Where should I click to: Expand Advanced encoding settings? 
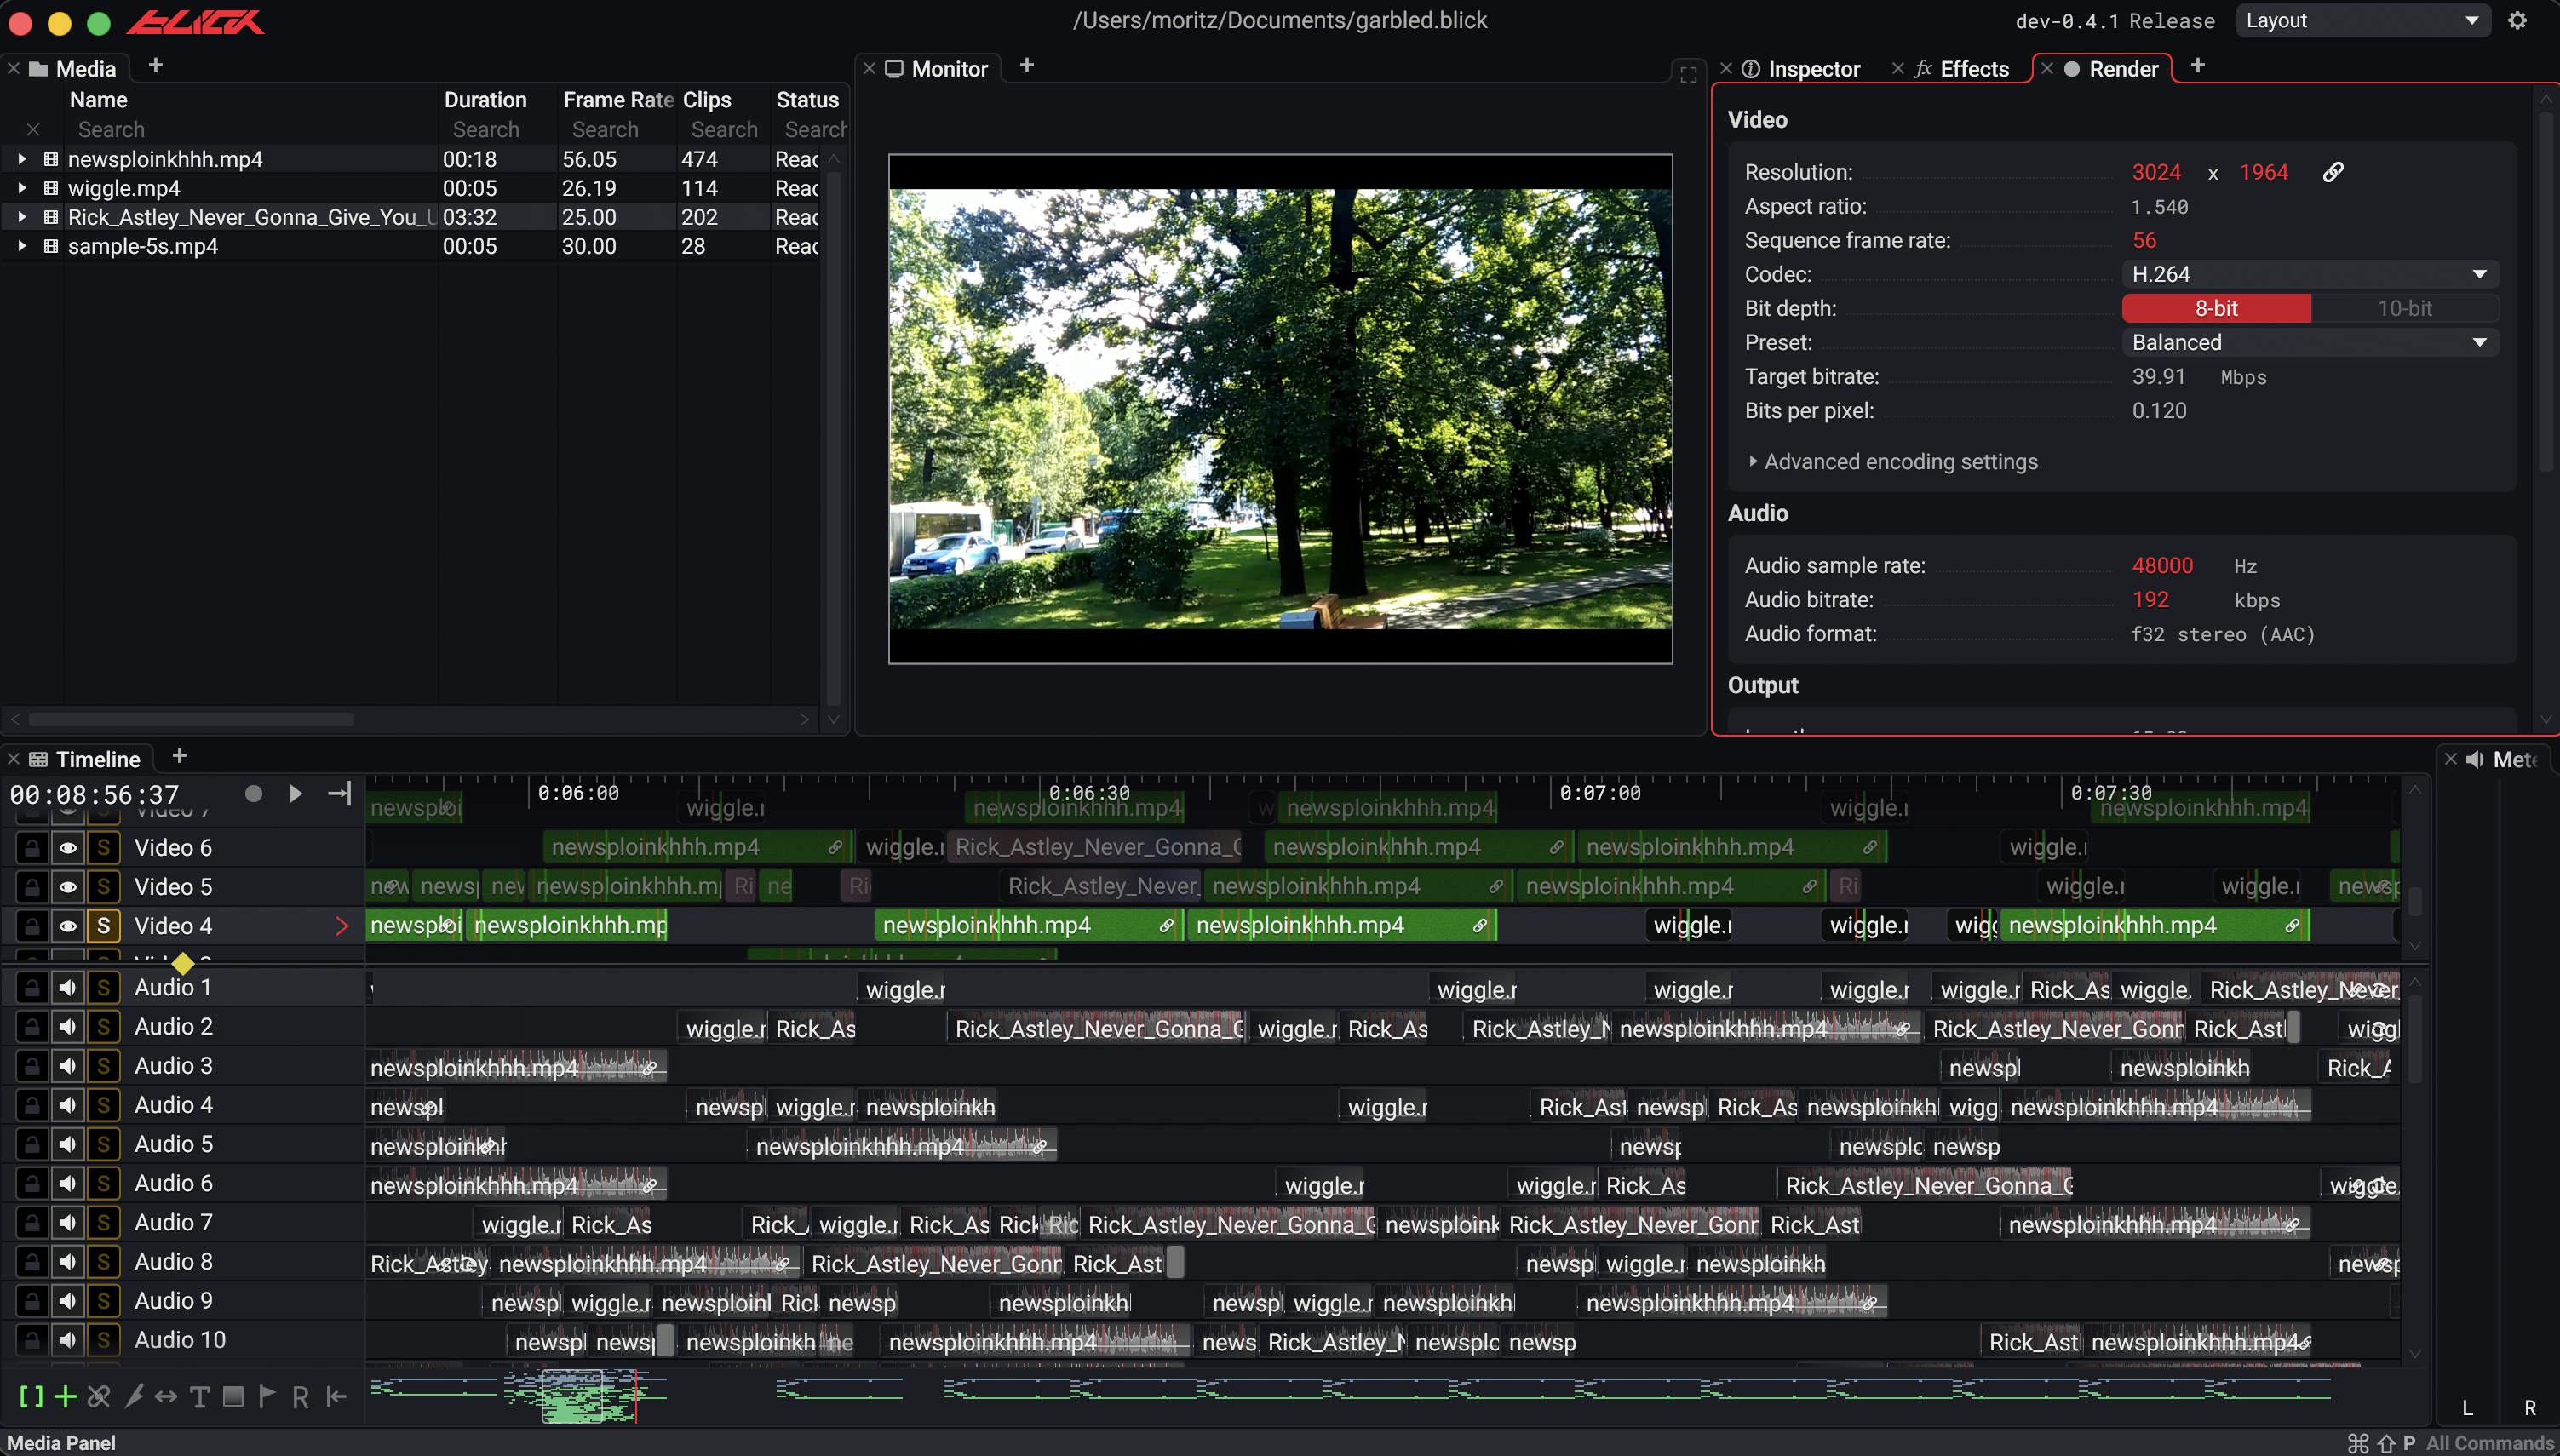(1892, 462)
